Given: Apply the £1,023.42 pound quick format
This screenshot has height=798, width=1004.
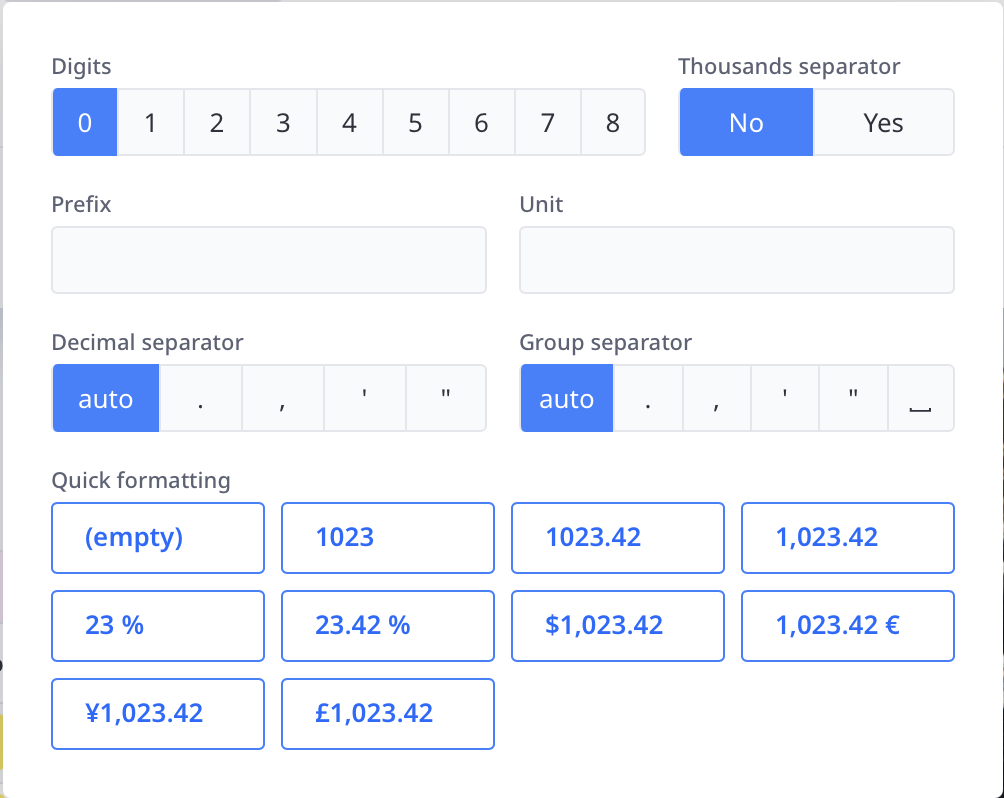Looking at the screenshot, I should click(x=387, y=714).
